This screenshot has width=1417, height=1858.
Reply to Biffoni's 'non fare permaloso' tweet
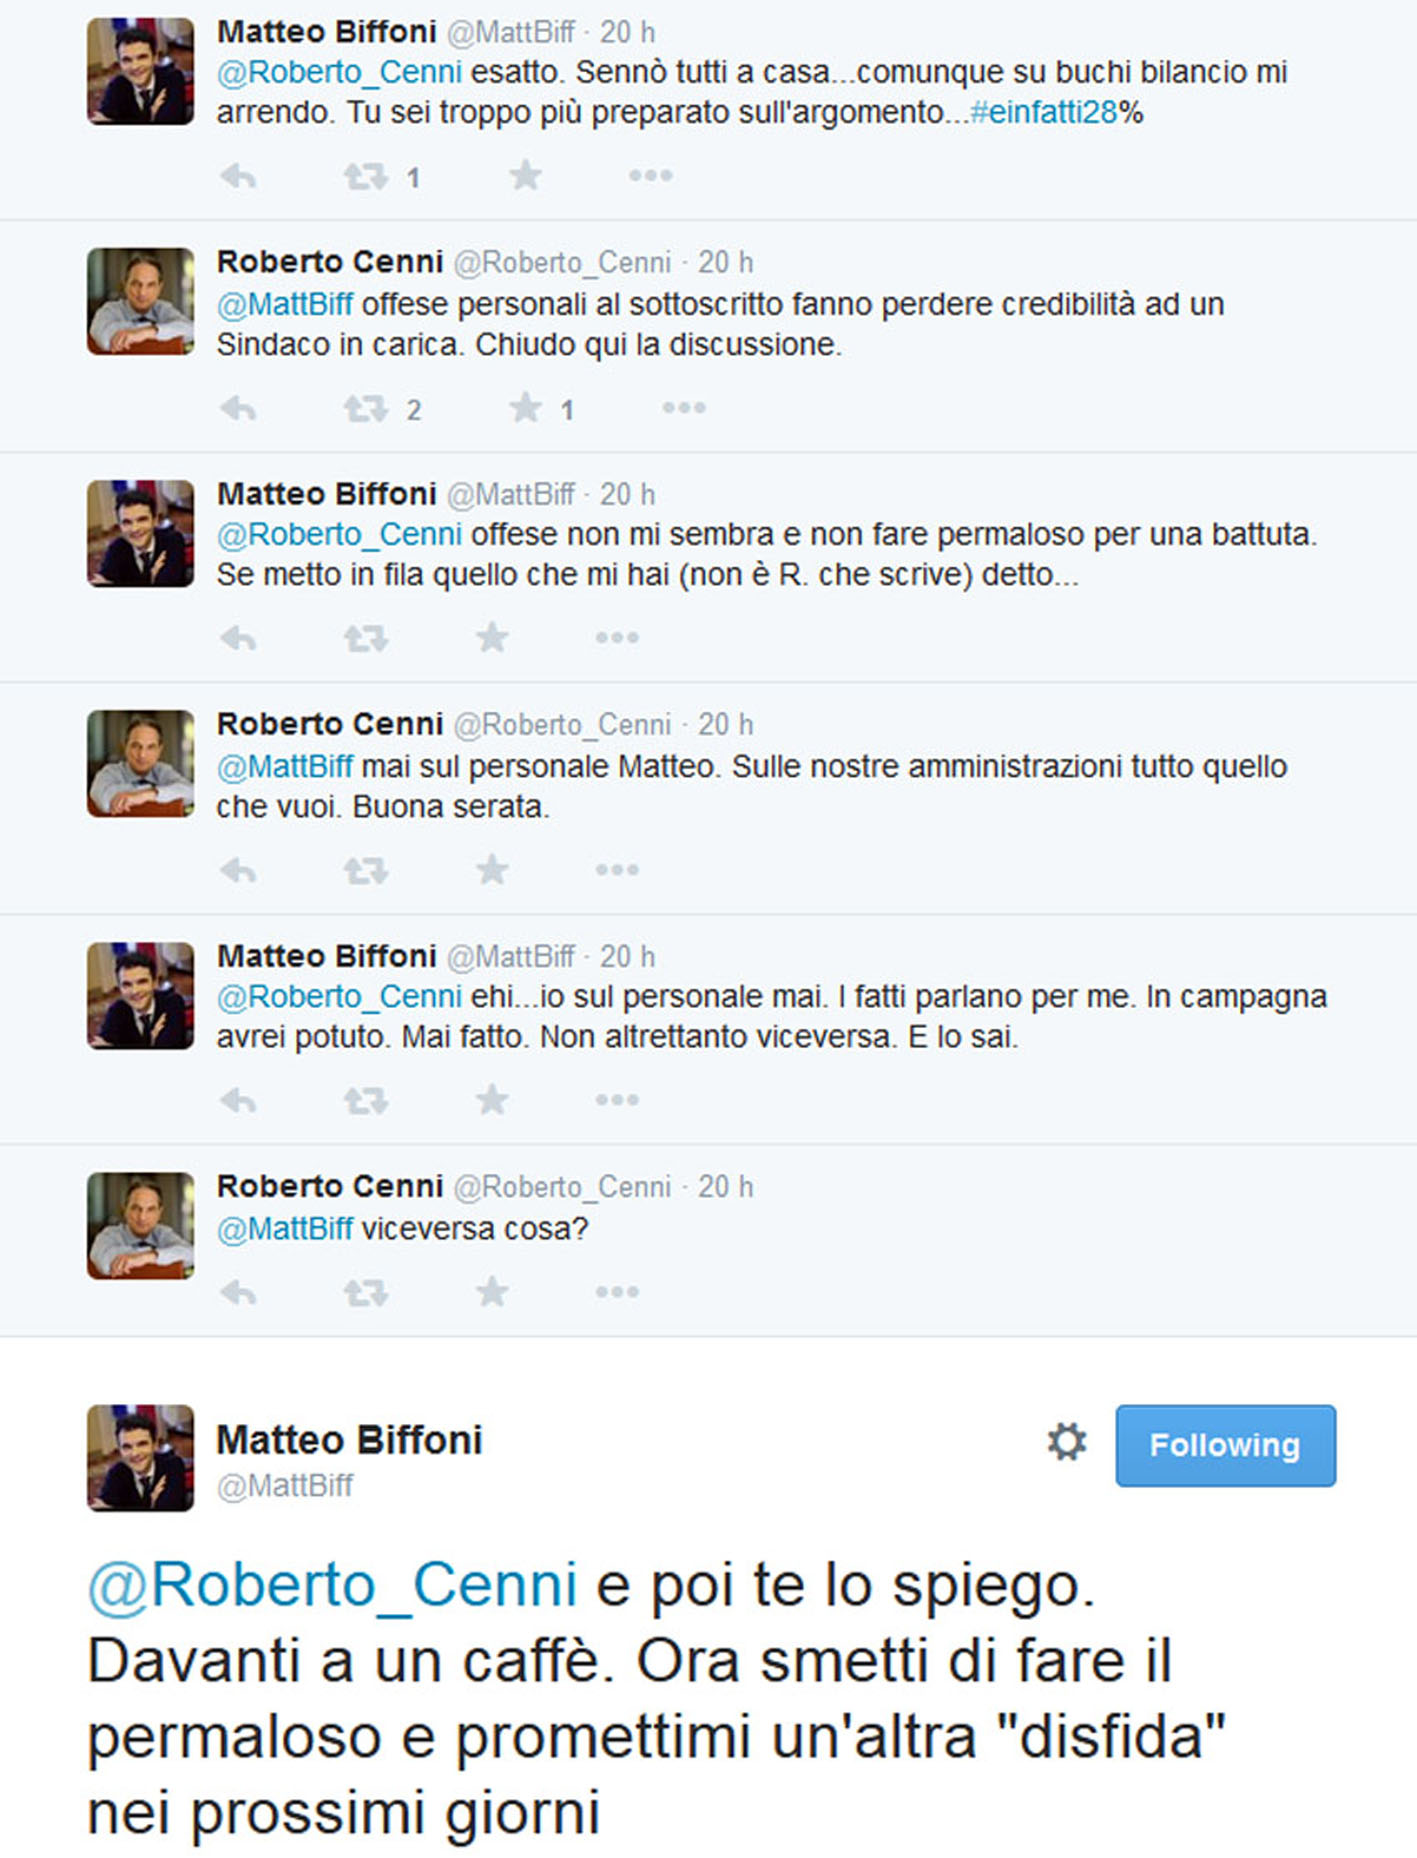(238, 638)
